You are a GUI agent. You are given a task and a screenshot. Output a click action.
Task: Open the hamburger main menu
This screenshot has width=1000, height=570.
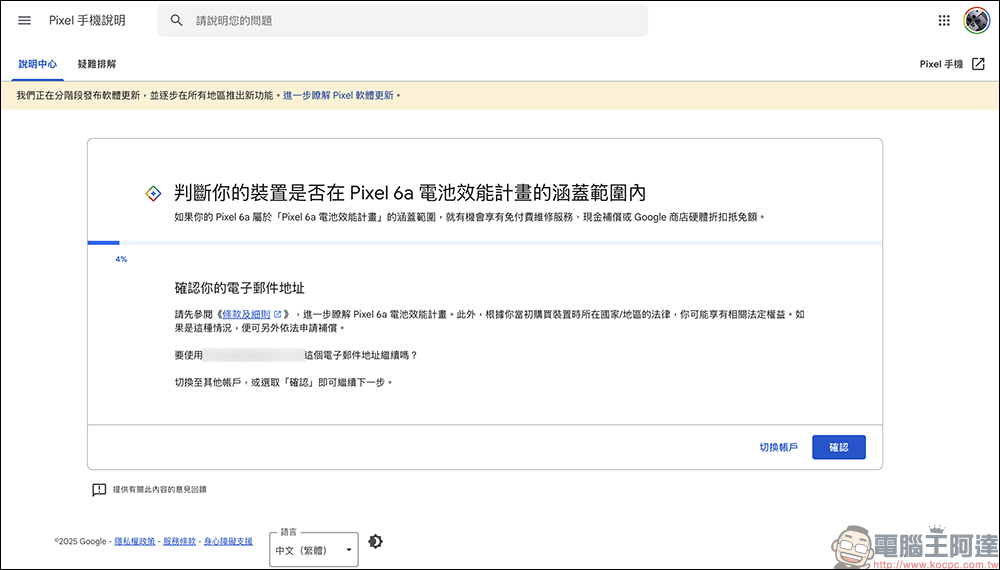coord(24,20)
